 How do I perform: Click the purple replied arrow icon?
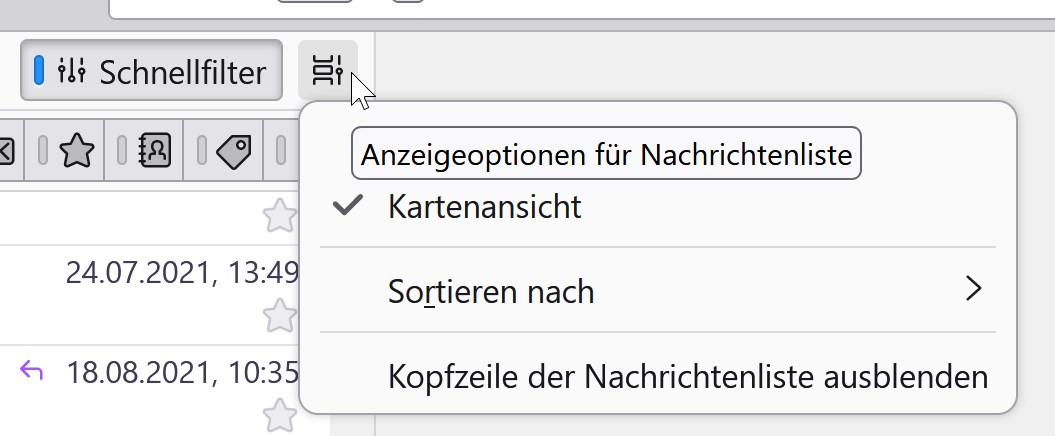pyautogui.click(x=32, y=372)
